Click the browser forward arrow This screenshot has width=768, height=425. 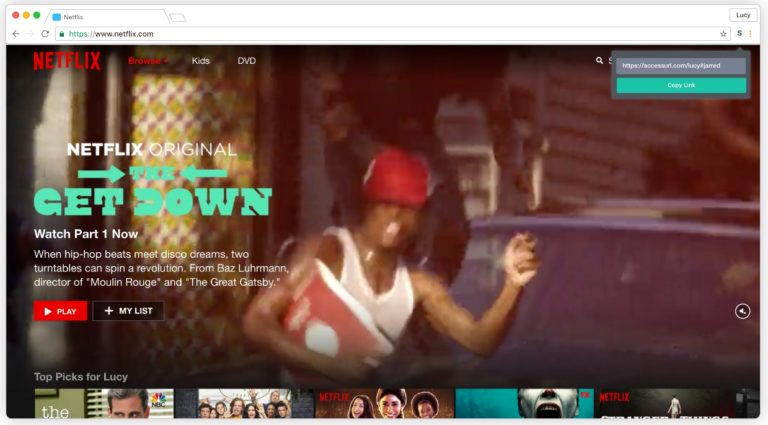point(30,34)
